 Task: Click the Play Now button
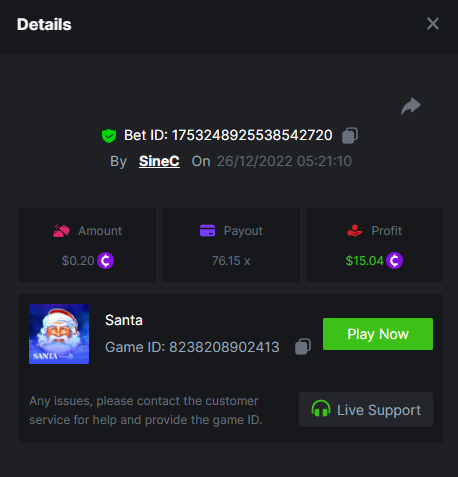point(378,334)
